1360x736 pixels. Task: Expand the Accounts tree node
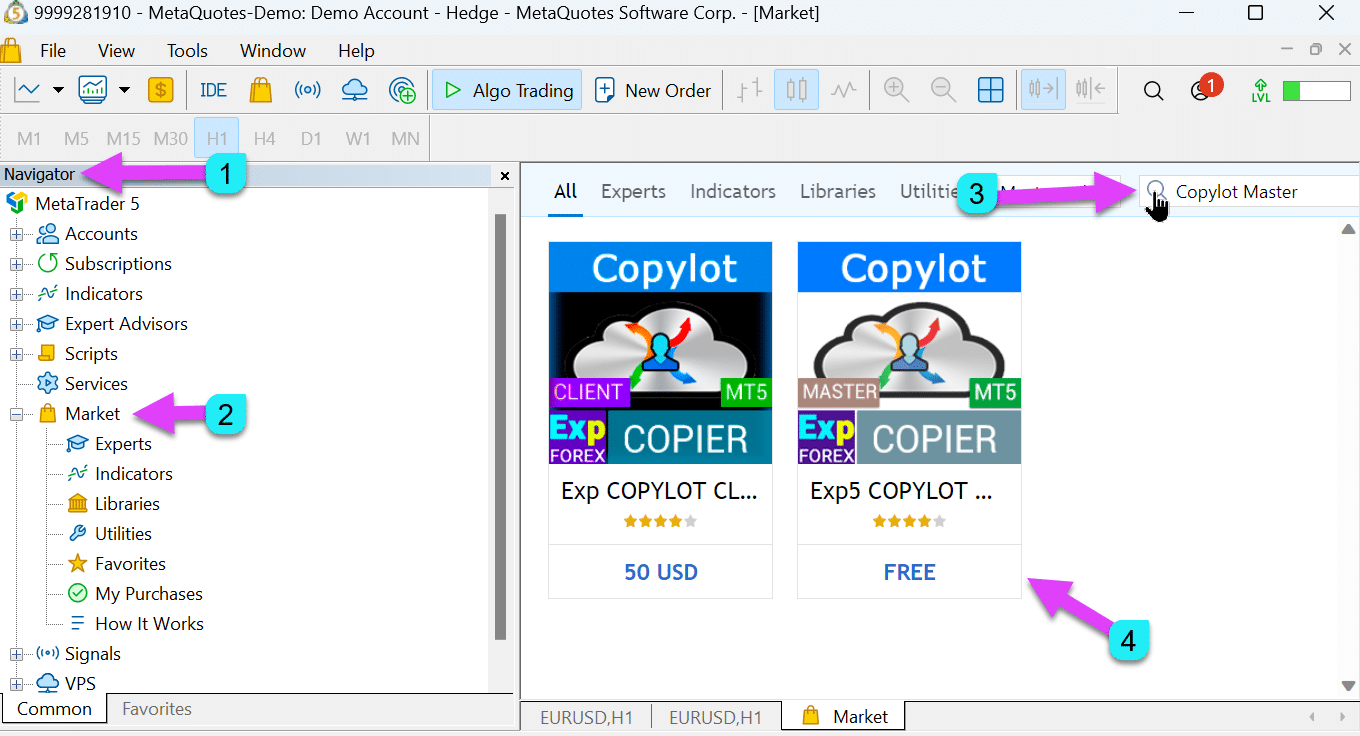point(16,235)
